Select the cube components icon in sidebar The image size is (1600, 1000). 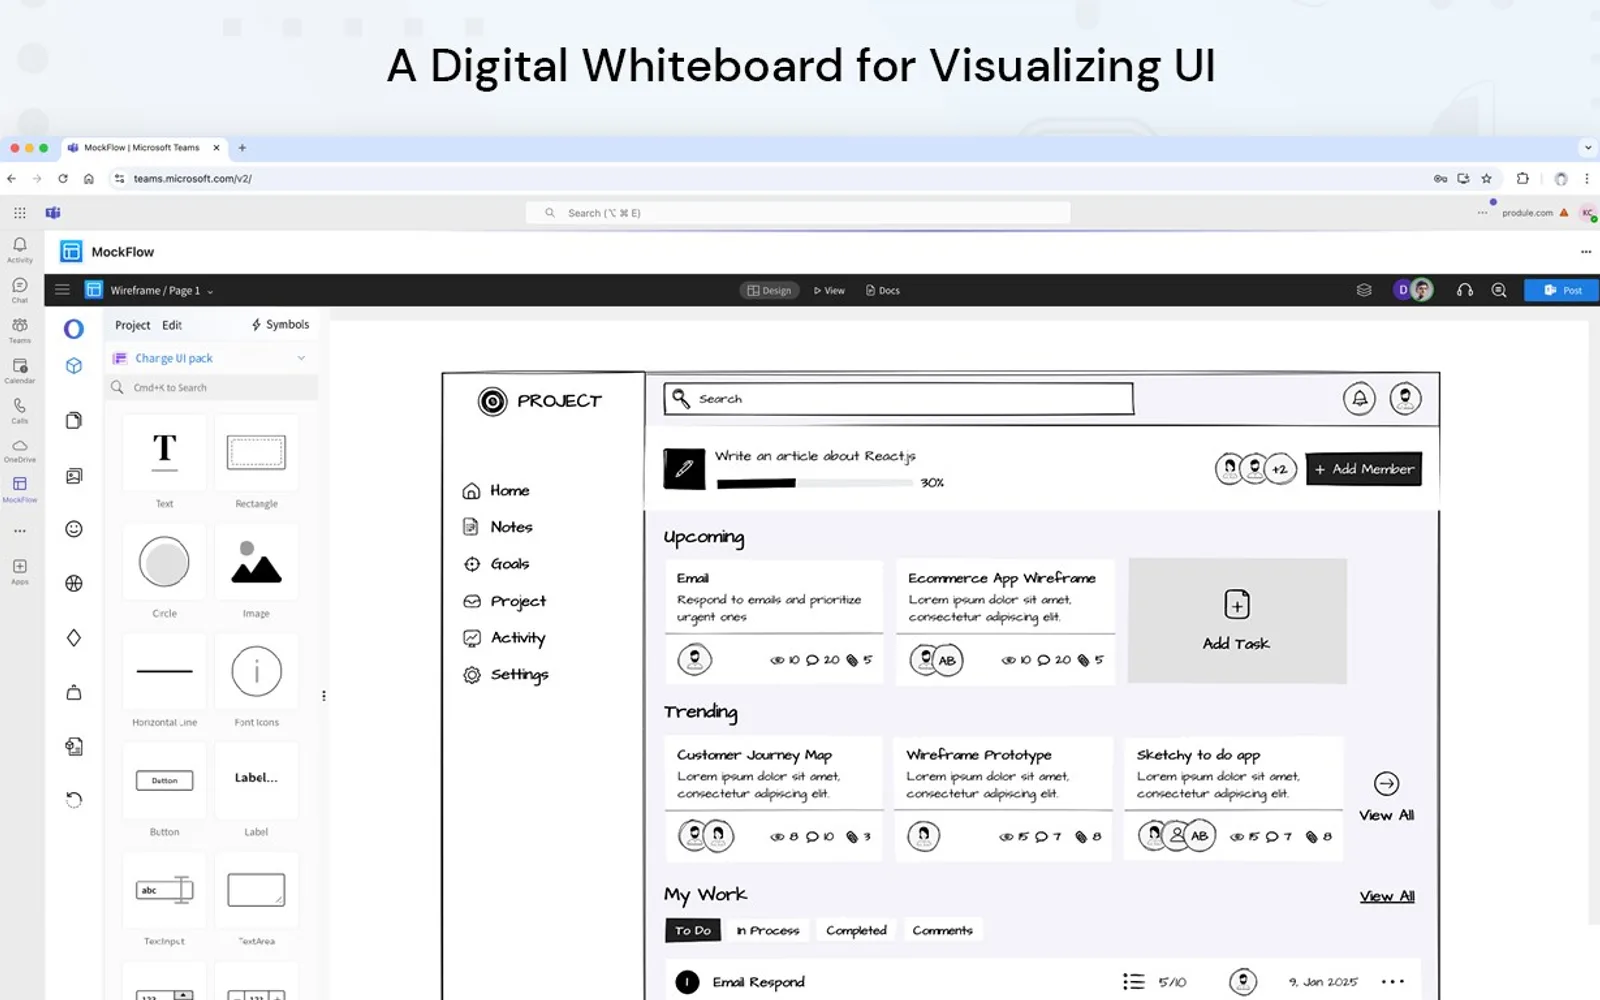click(74, 366)
